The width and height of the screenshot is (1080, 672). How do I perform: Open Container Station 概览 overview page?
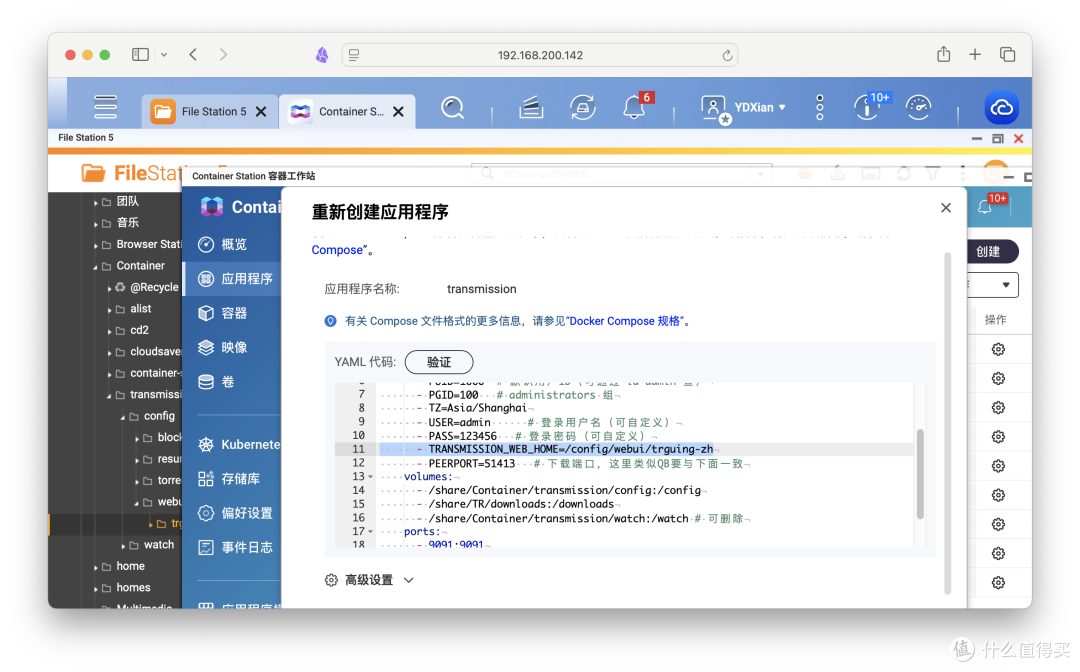tap(232, 244)
